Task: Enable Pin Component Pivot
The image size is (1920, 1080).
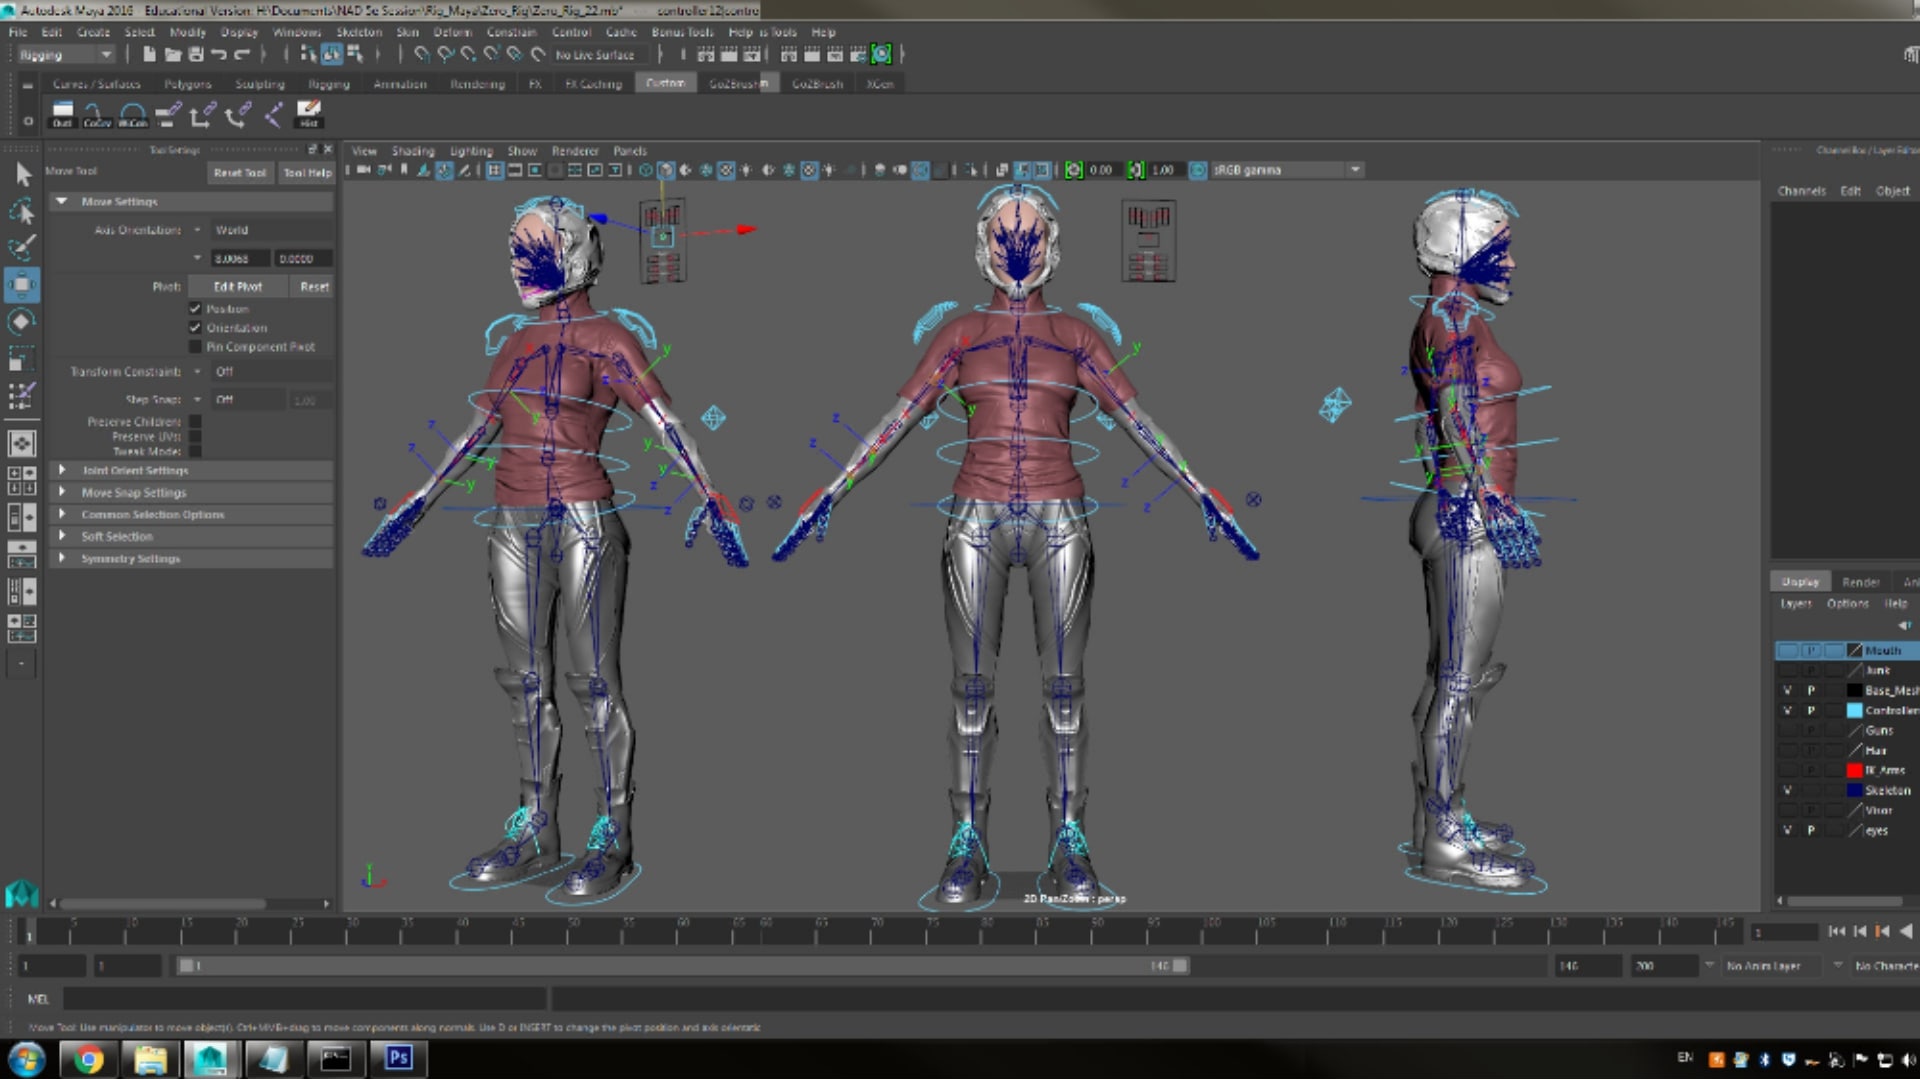Action: [x=196, y=346]
